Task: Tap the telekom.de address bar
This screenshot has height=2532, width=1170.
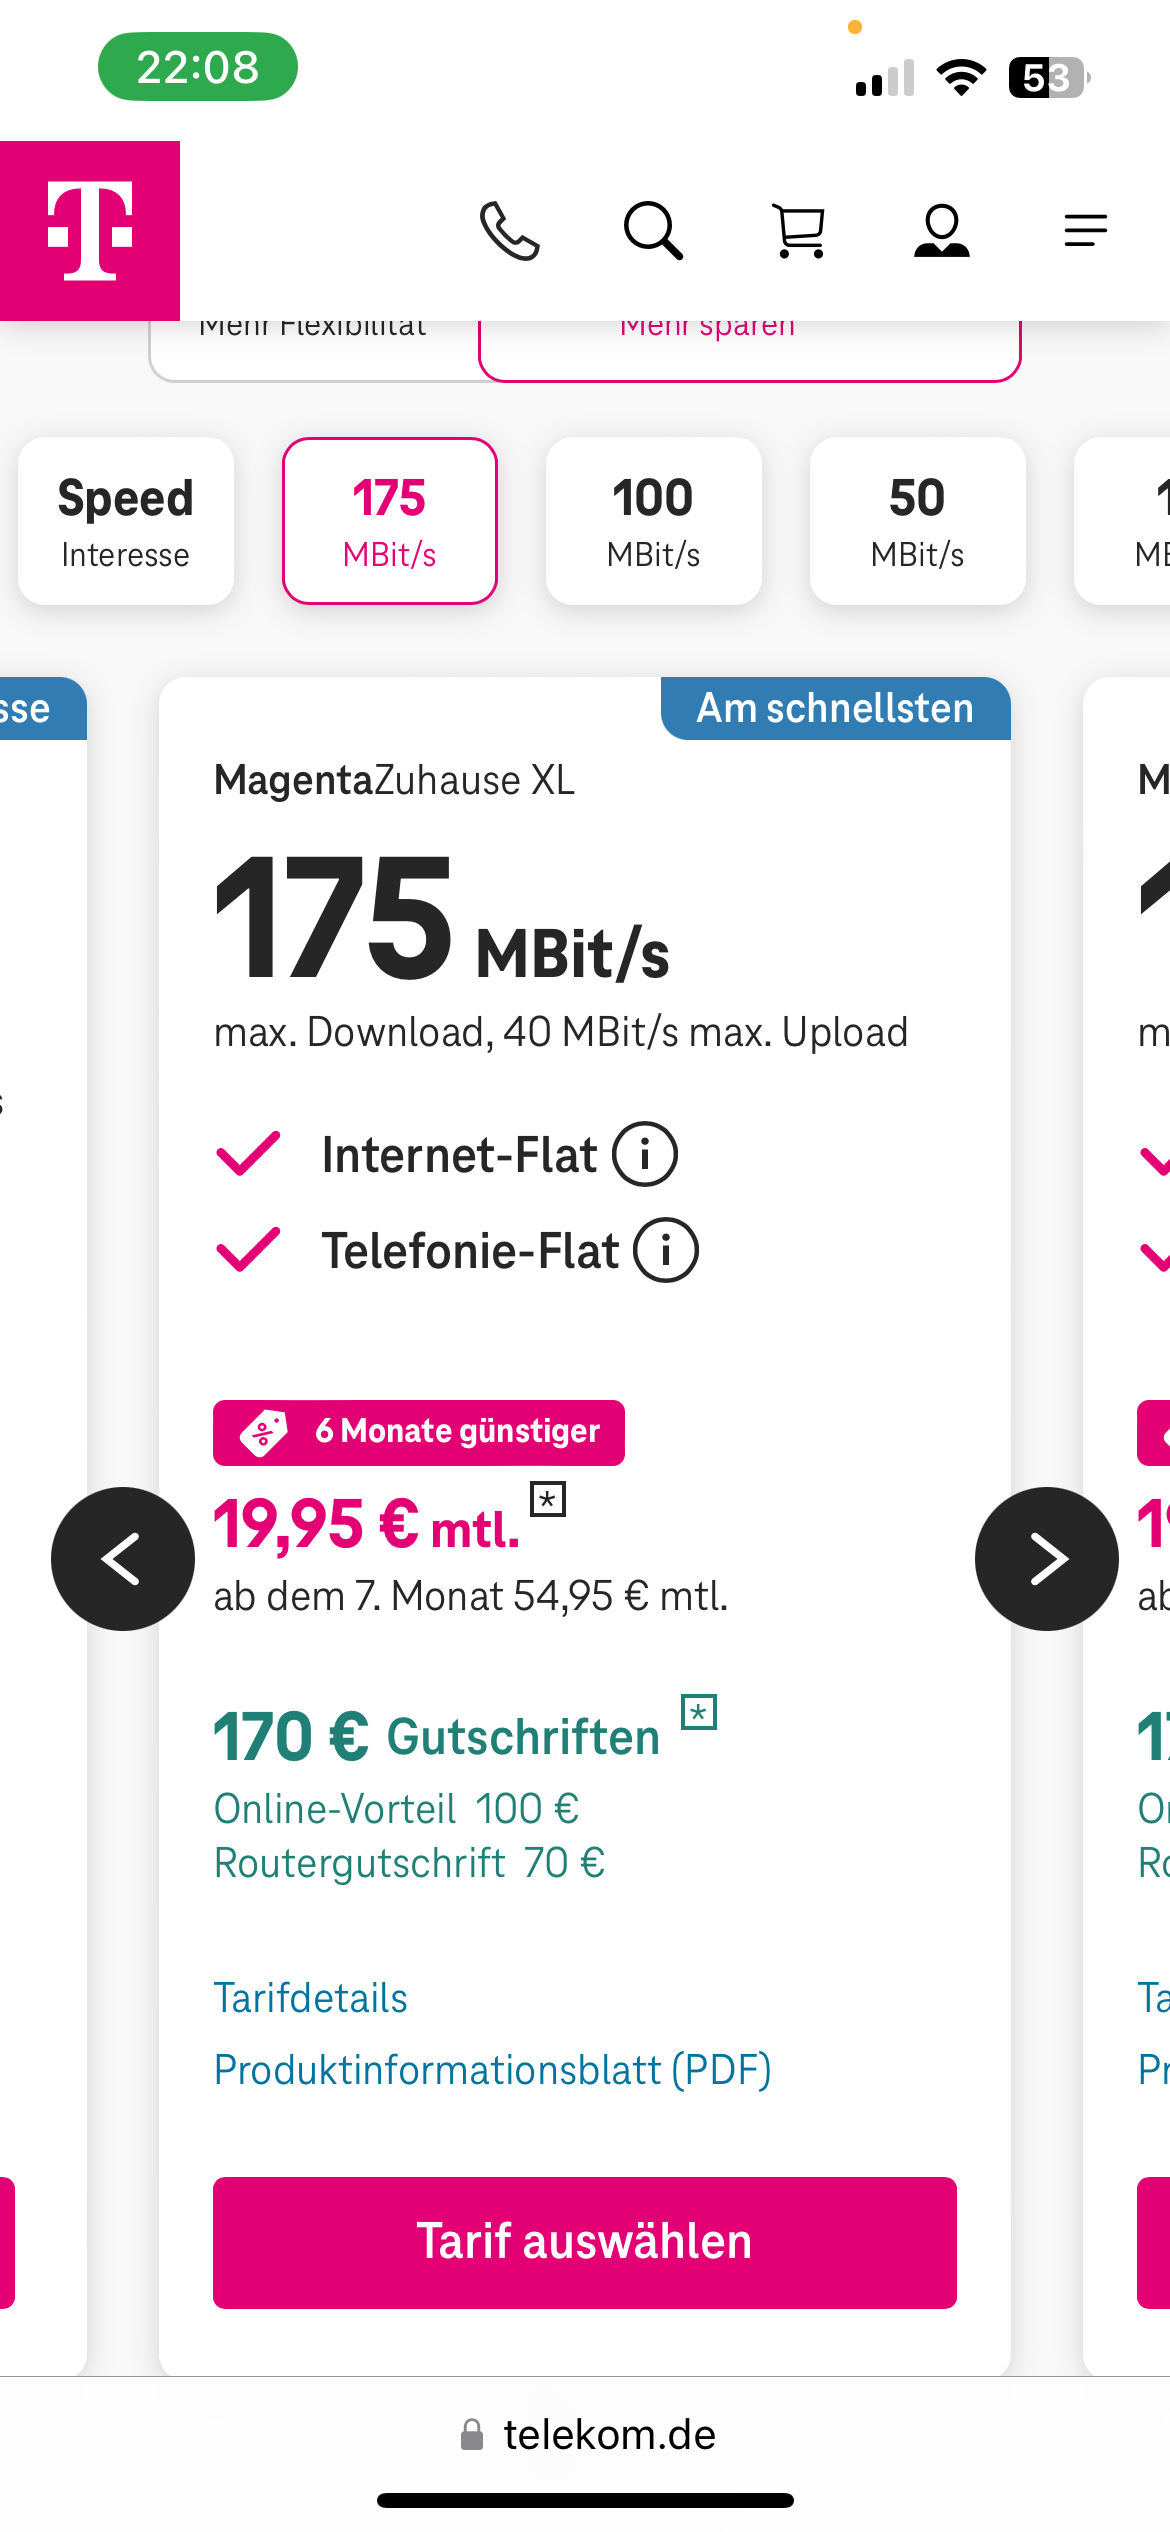Action: (x=585, y=2435)
